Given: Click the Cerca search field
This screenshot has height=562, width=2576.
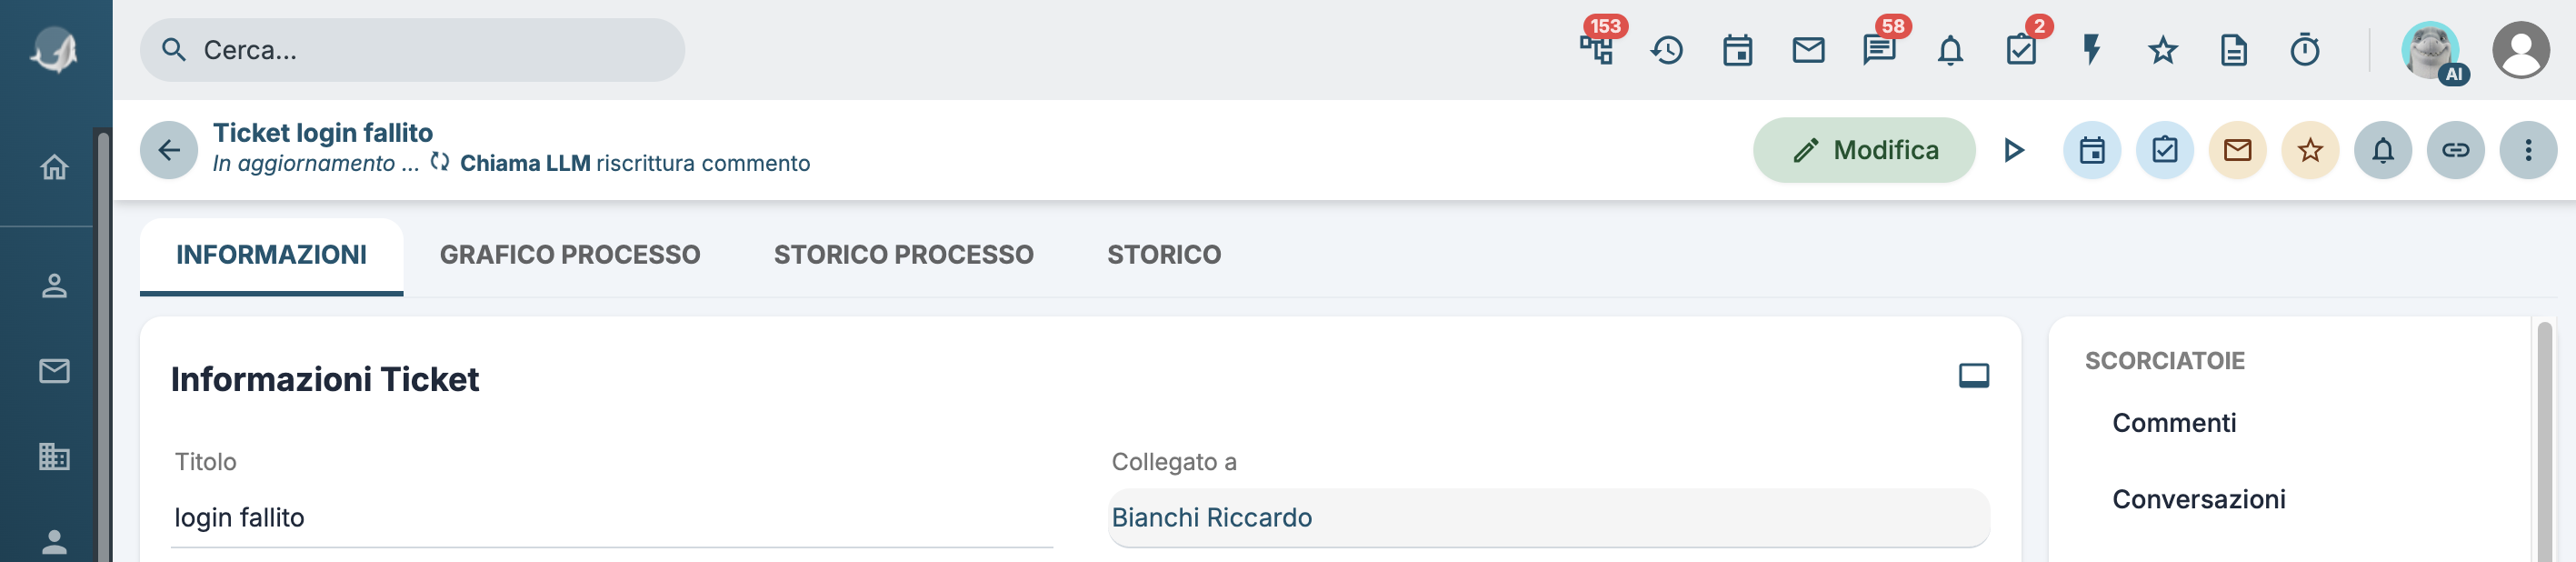Looking at the screenshot, I should pos(412,50).
